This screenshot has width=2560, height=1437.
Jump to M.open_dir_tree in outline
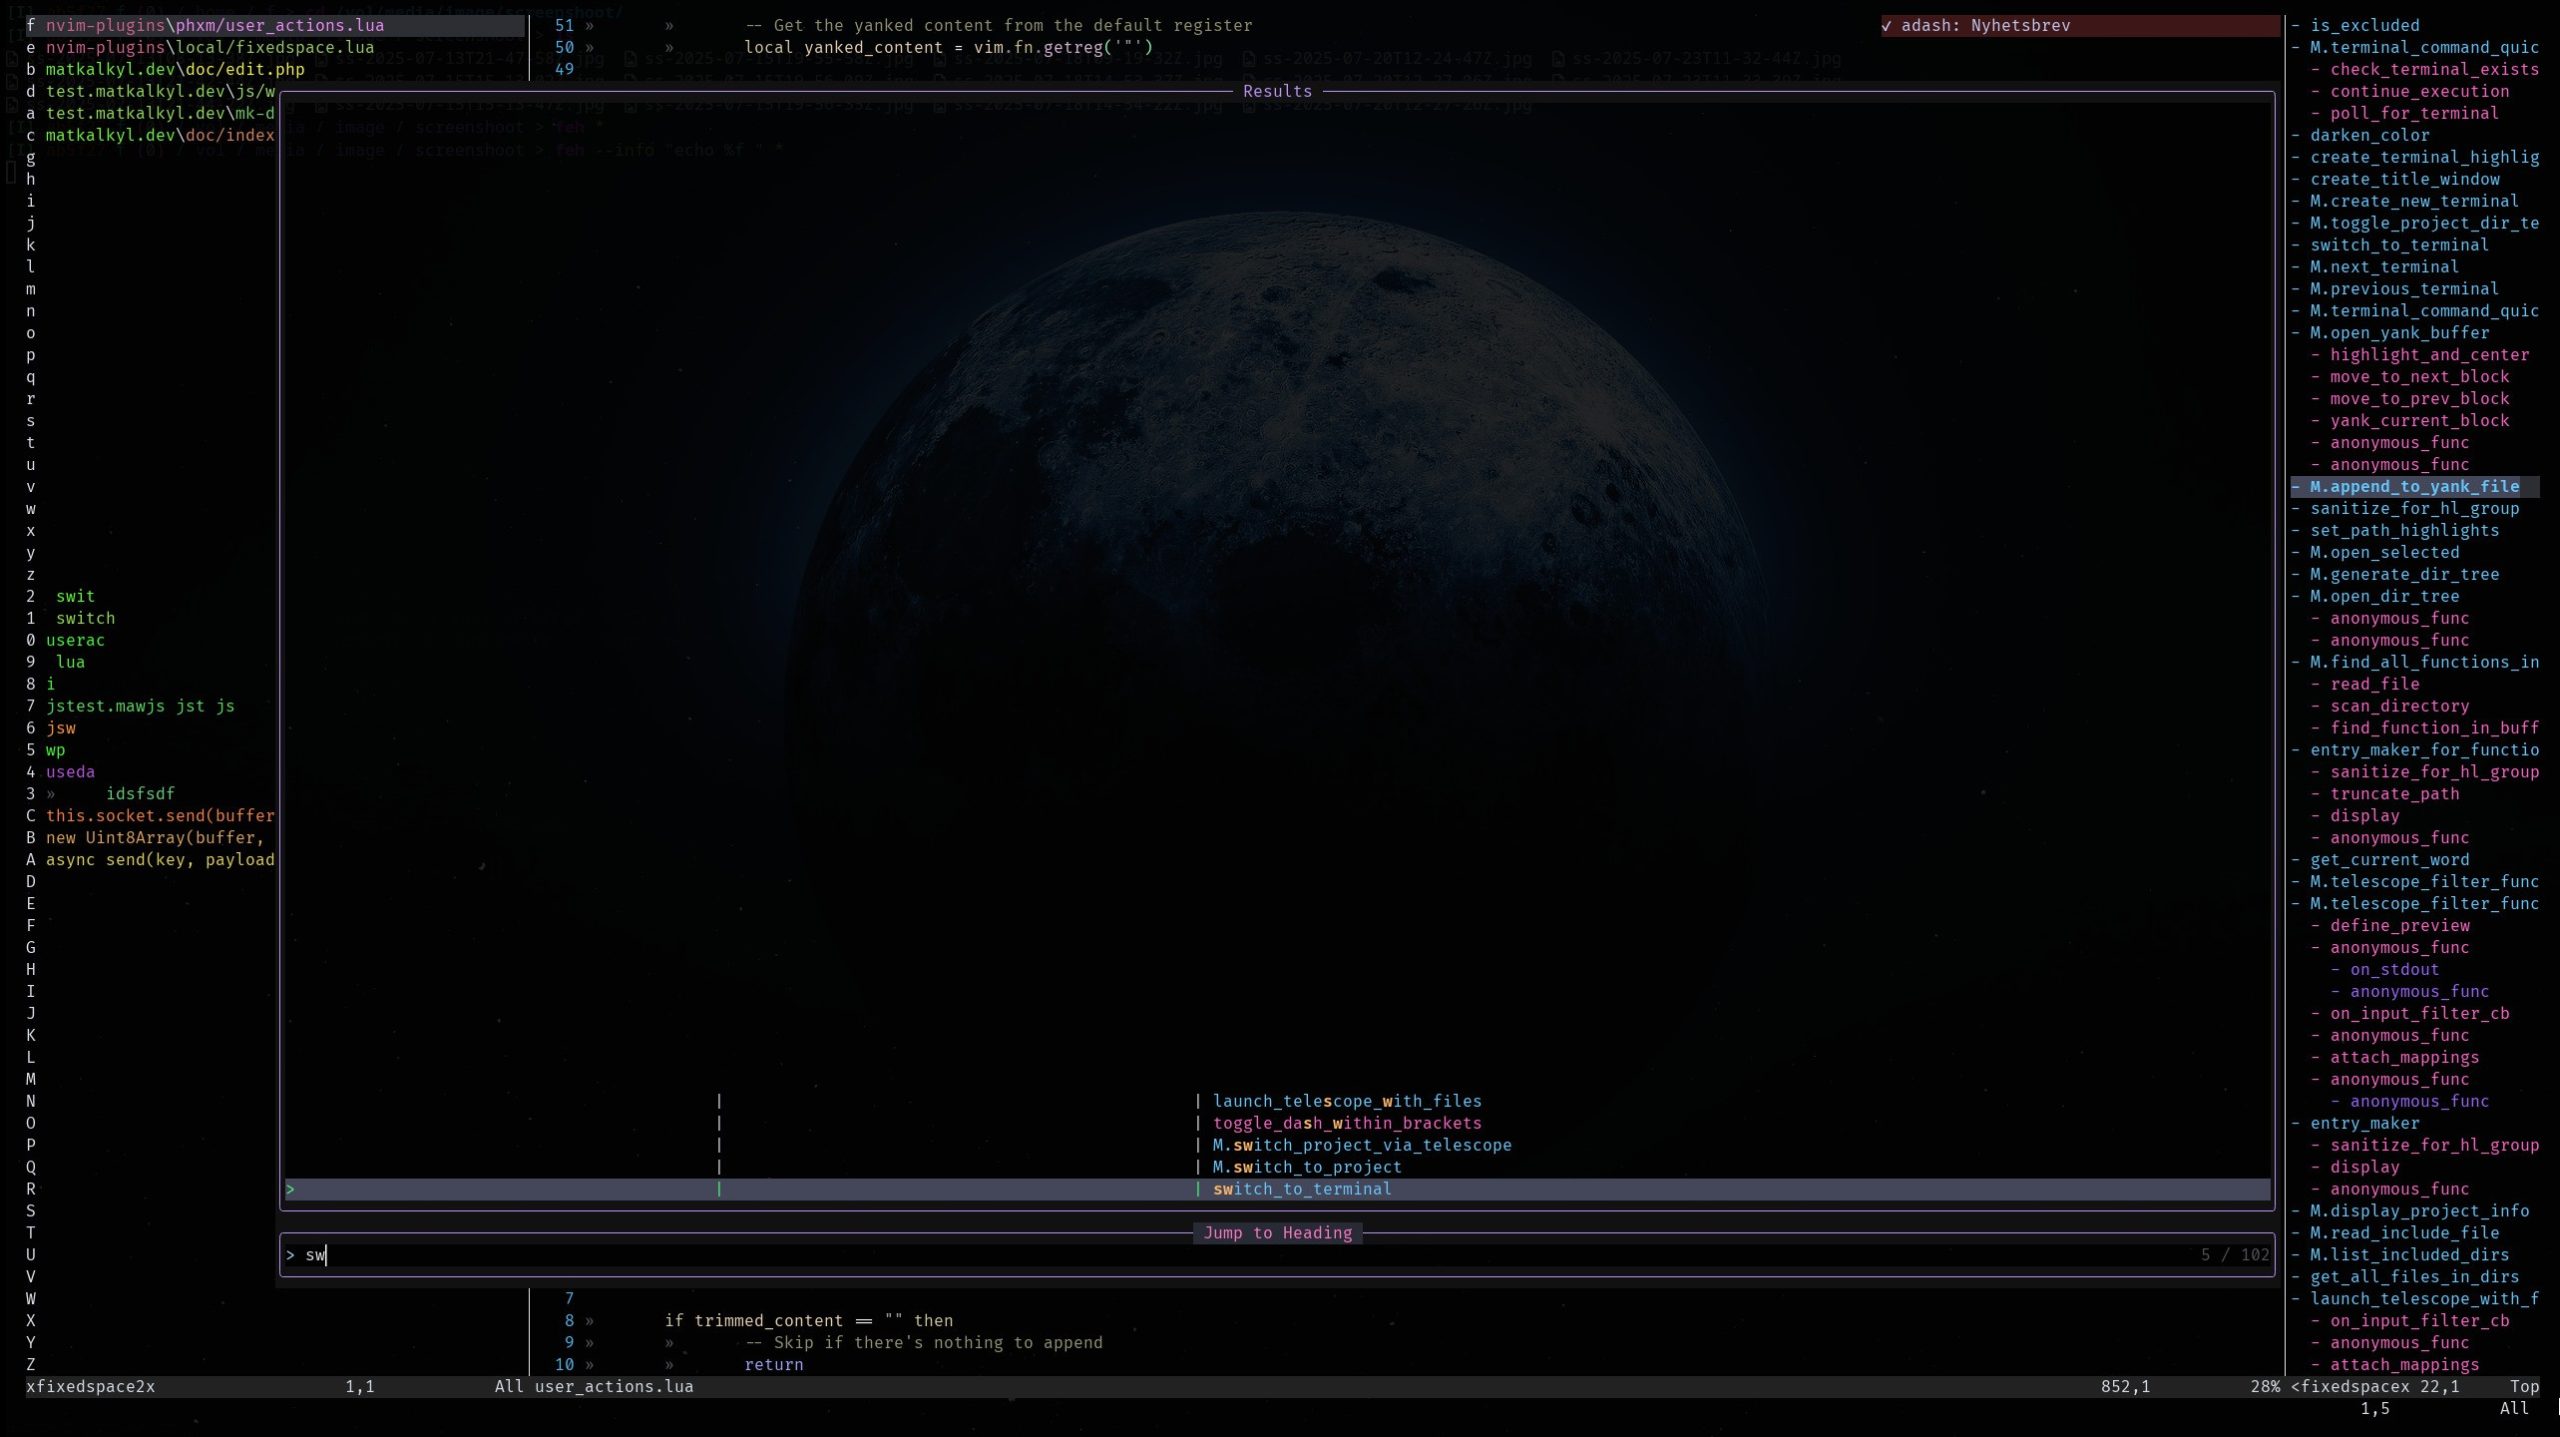tap(2384, 597)
